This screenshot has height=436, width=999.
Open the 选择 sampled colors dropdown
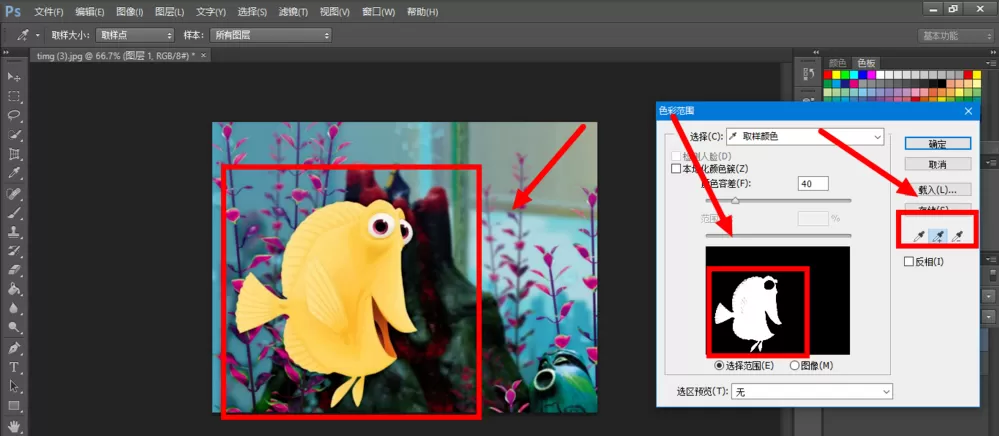click(x=805, y=136)
